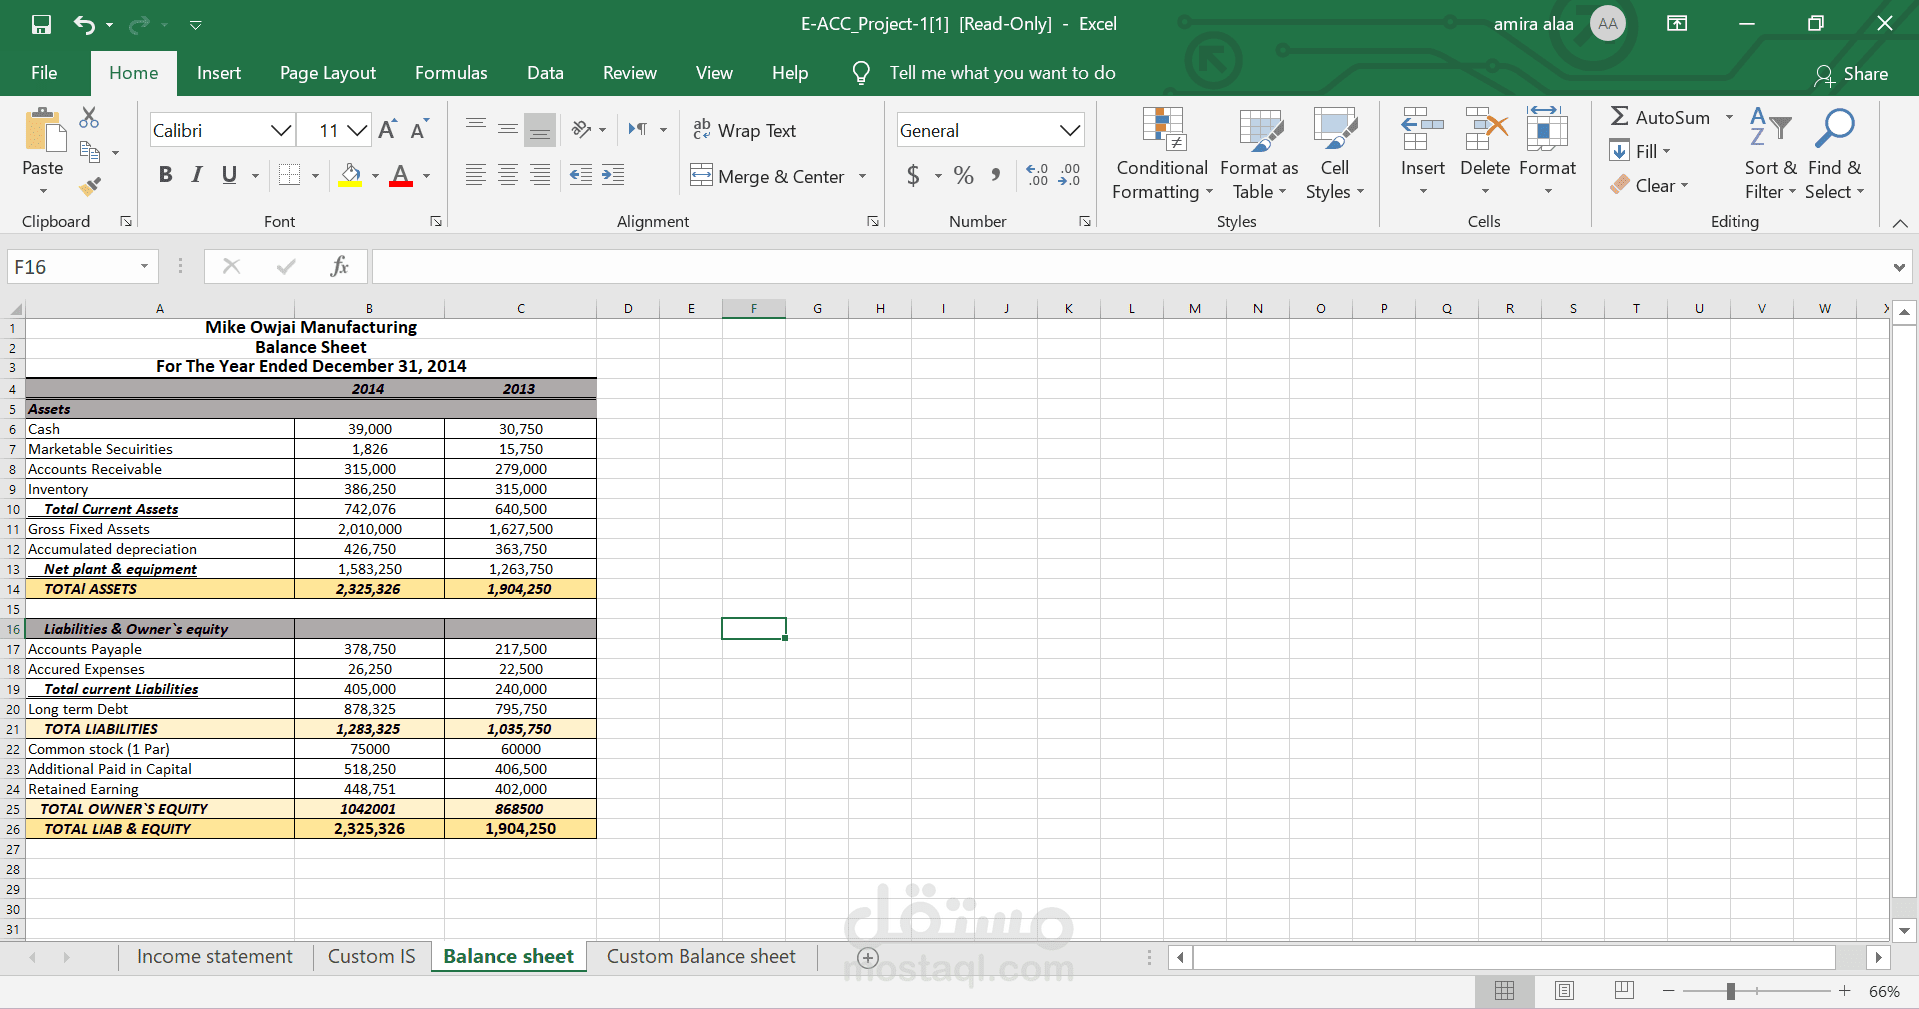Expand the Name Box dropdown arrow
The height and width of the screenshot is (1009, 1919).
point(144,266)
